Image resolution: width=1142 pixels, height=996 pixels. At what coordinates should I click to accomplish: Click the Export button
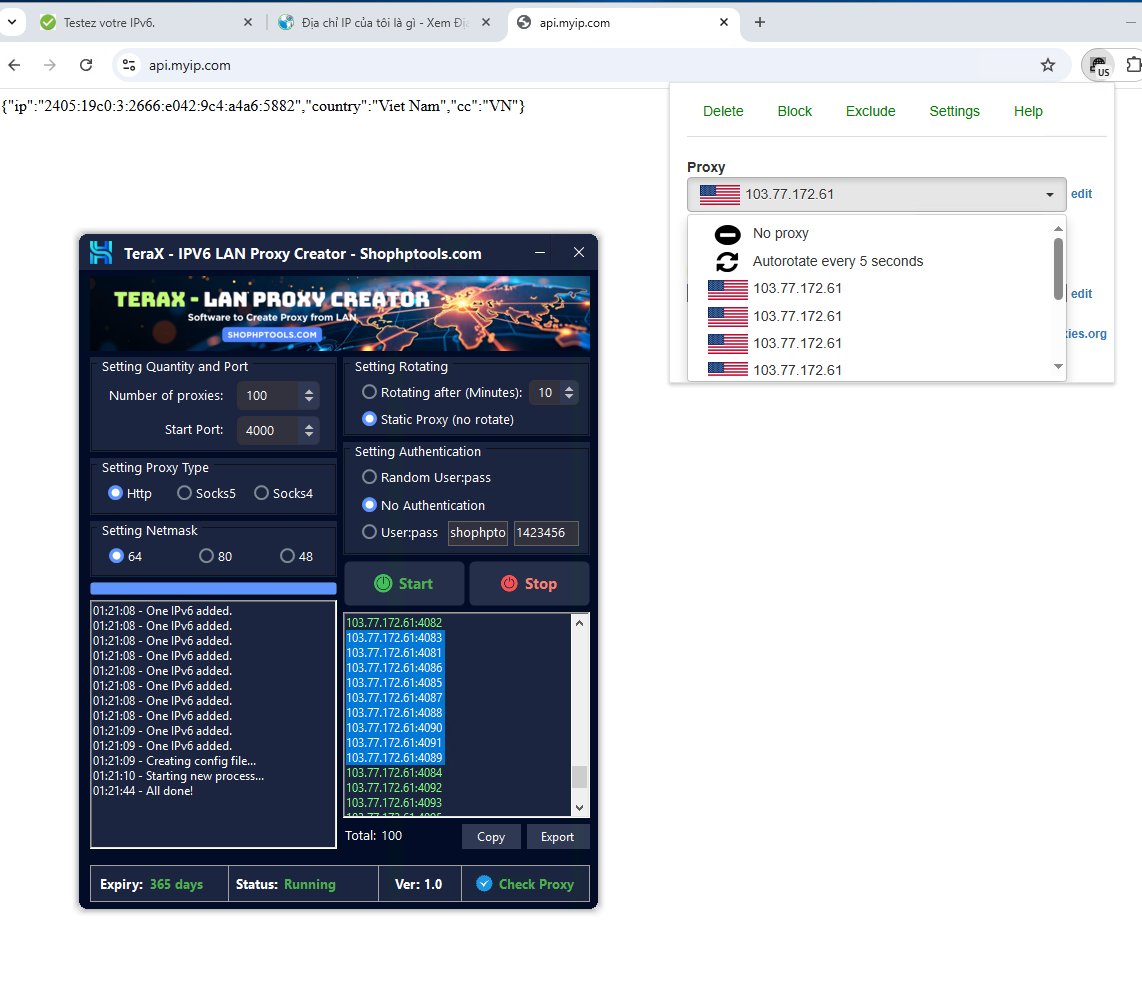pos(558,836)
